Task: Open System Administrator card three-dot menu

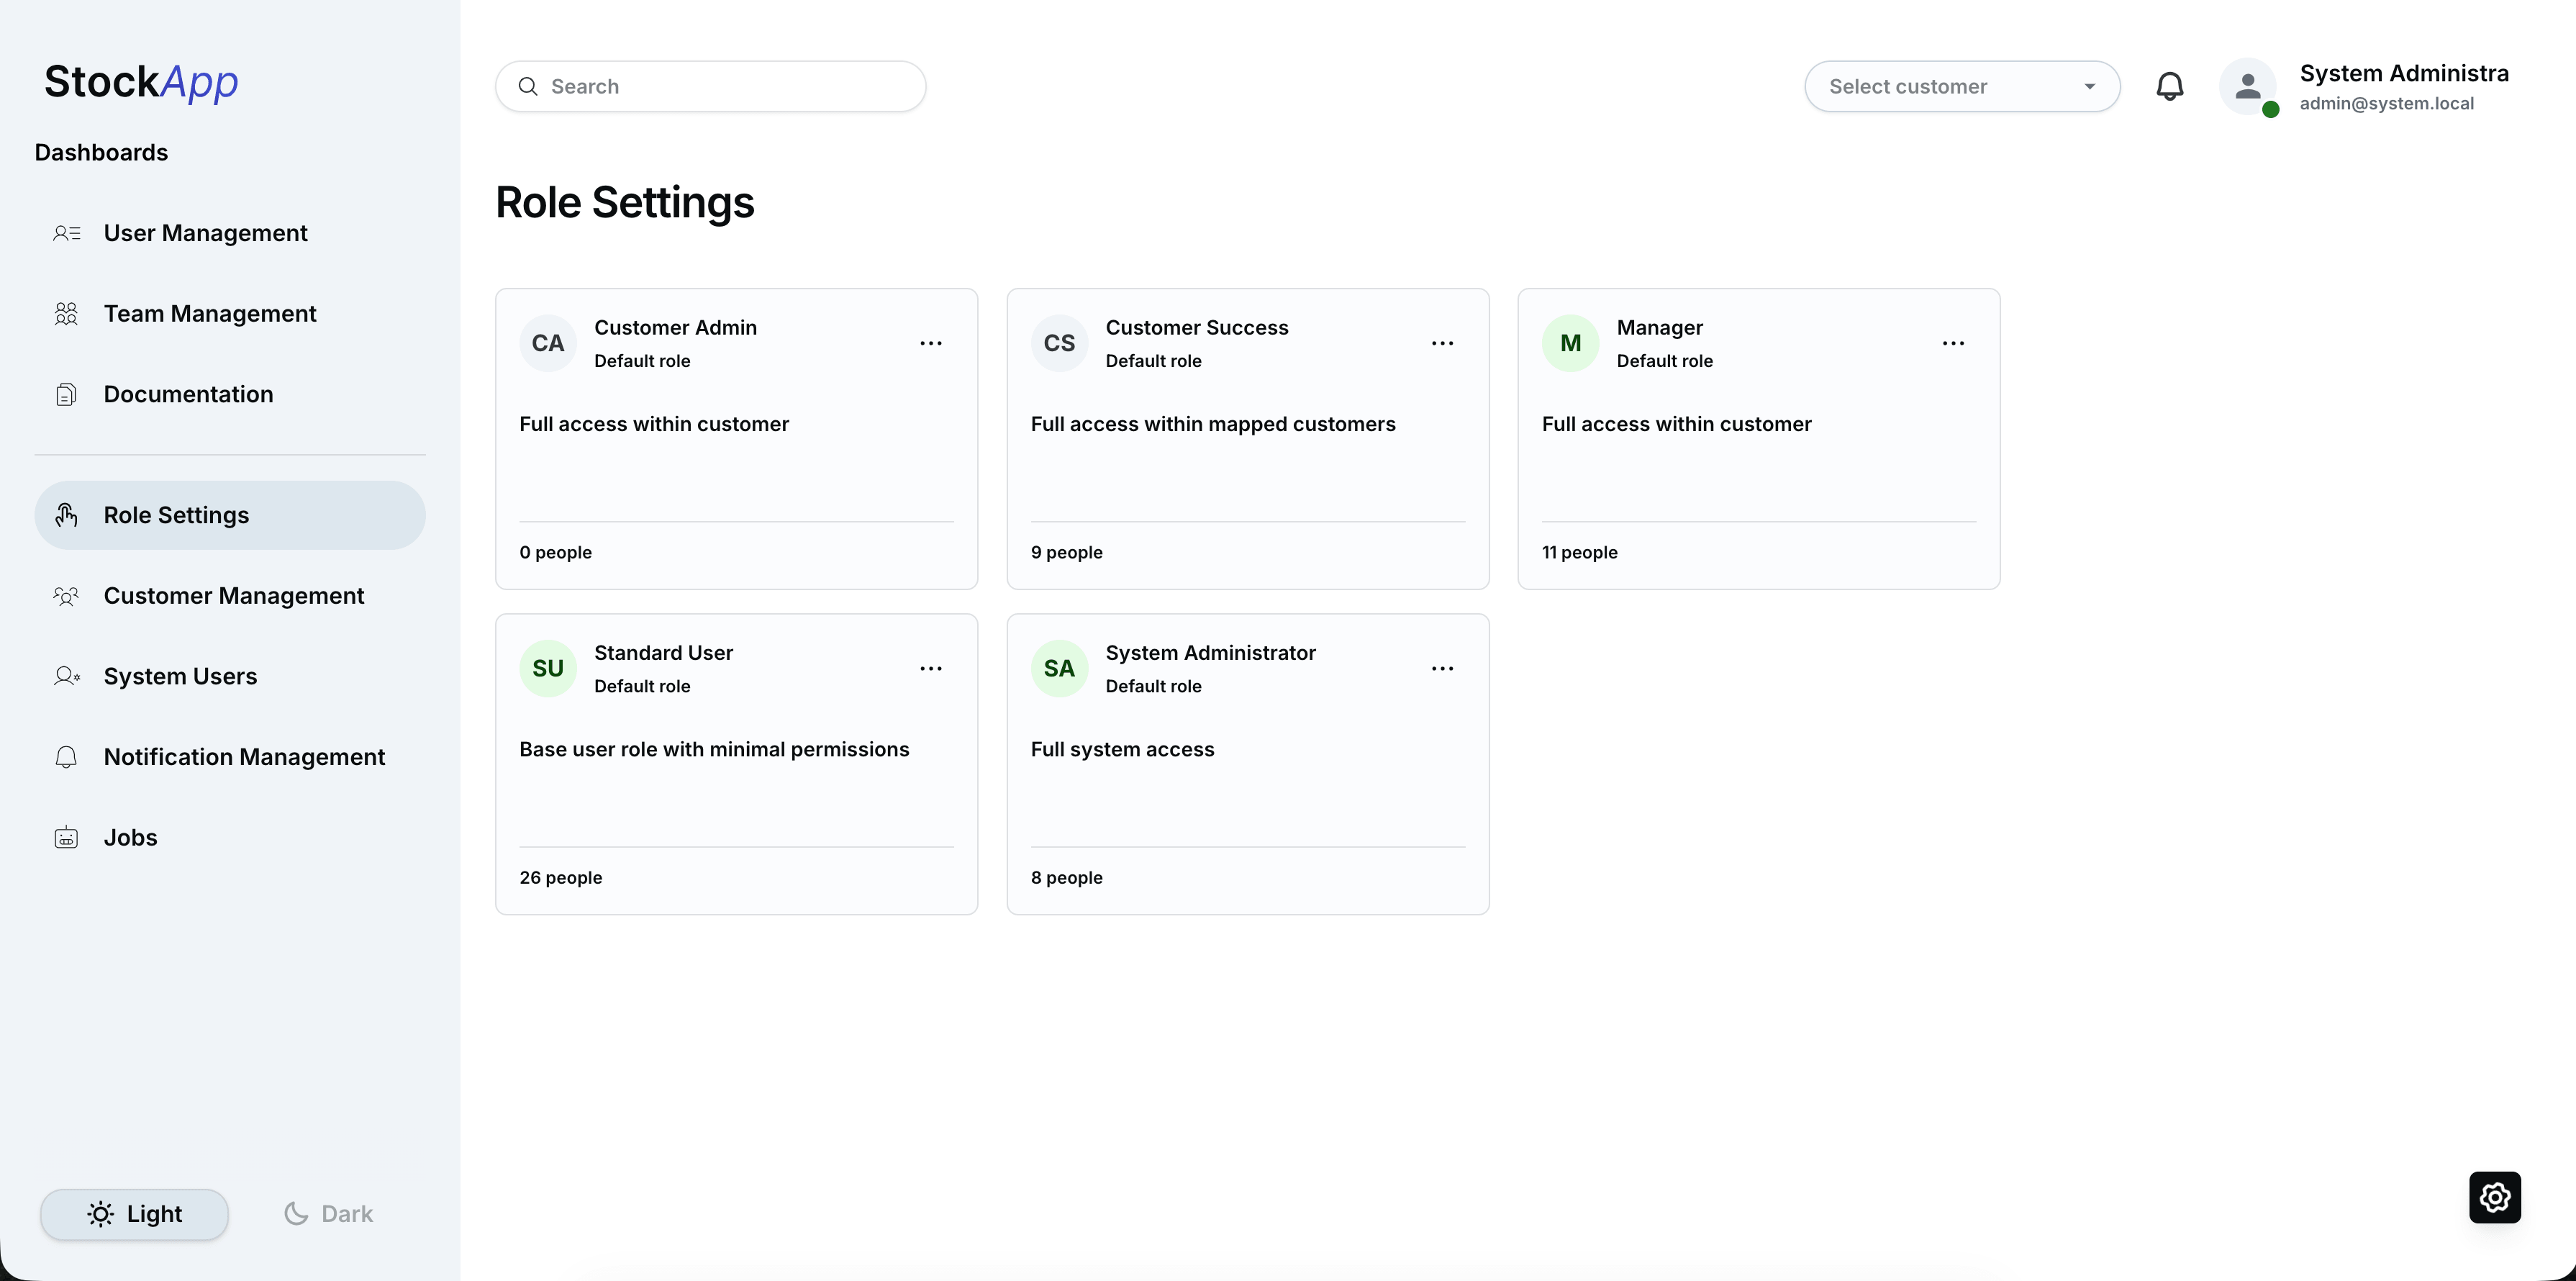Action: click(1442, 668)
